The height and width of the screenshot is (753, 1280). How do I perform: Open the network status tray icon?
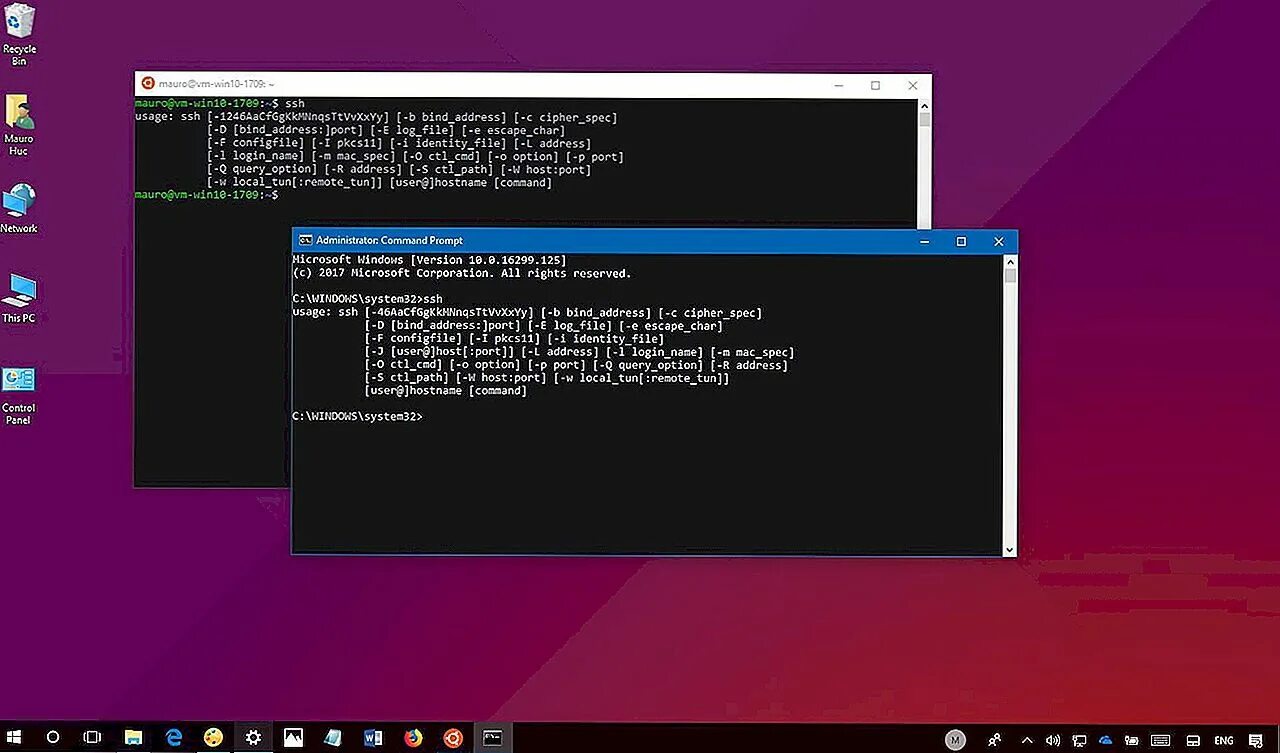[1080, 740]
